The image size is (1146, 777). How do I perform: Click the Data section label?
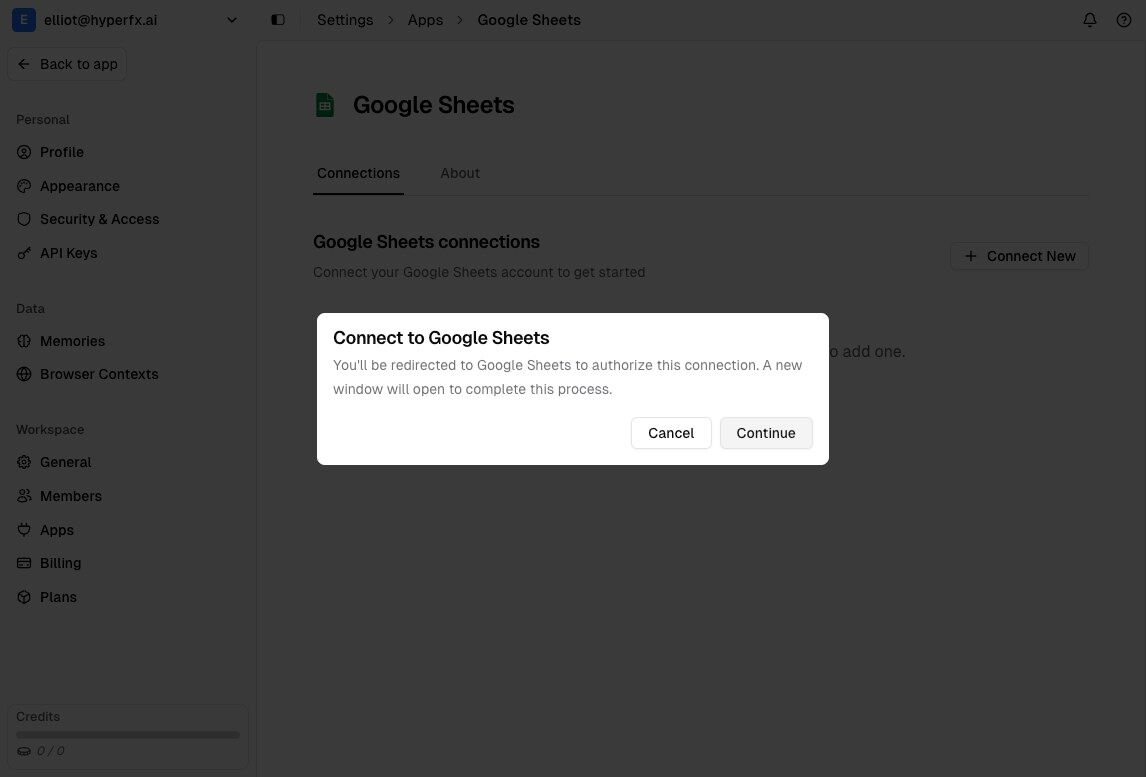(31, 308)
